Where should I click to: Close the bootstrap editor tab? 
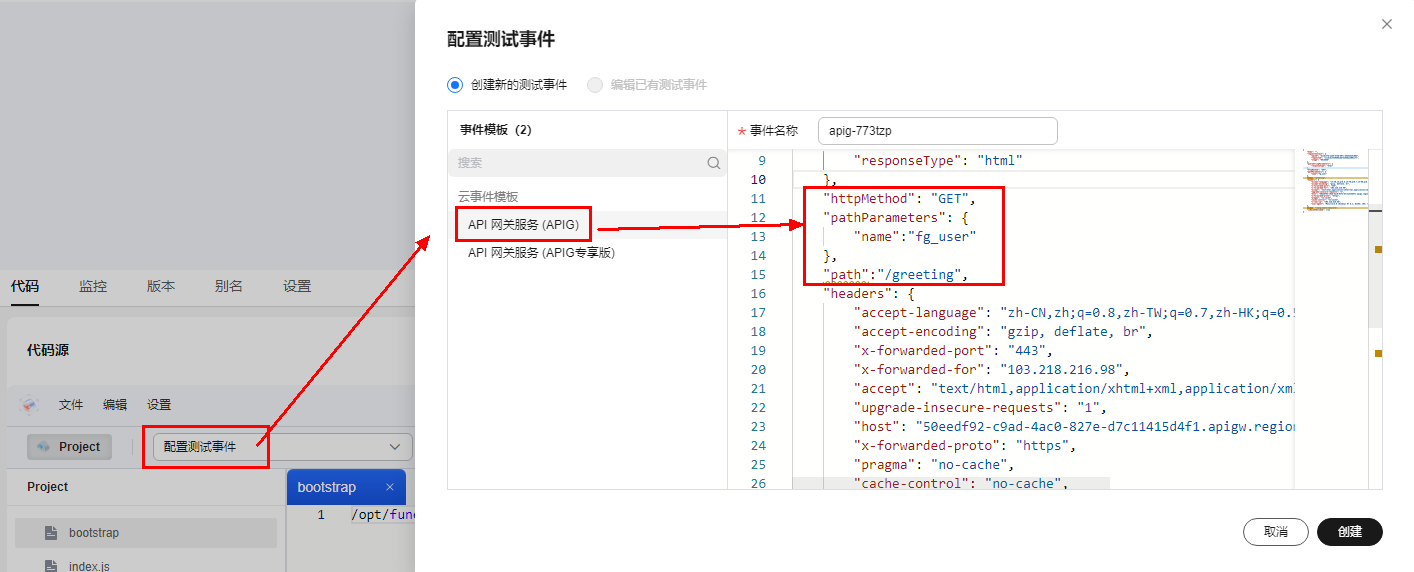click(390, 487)
